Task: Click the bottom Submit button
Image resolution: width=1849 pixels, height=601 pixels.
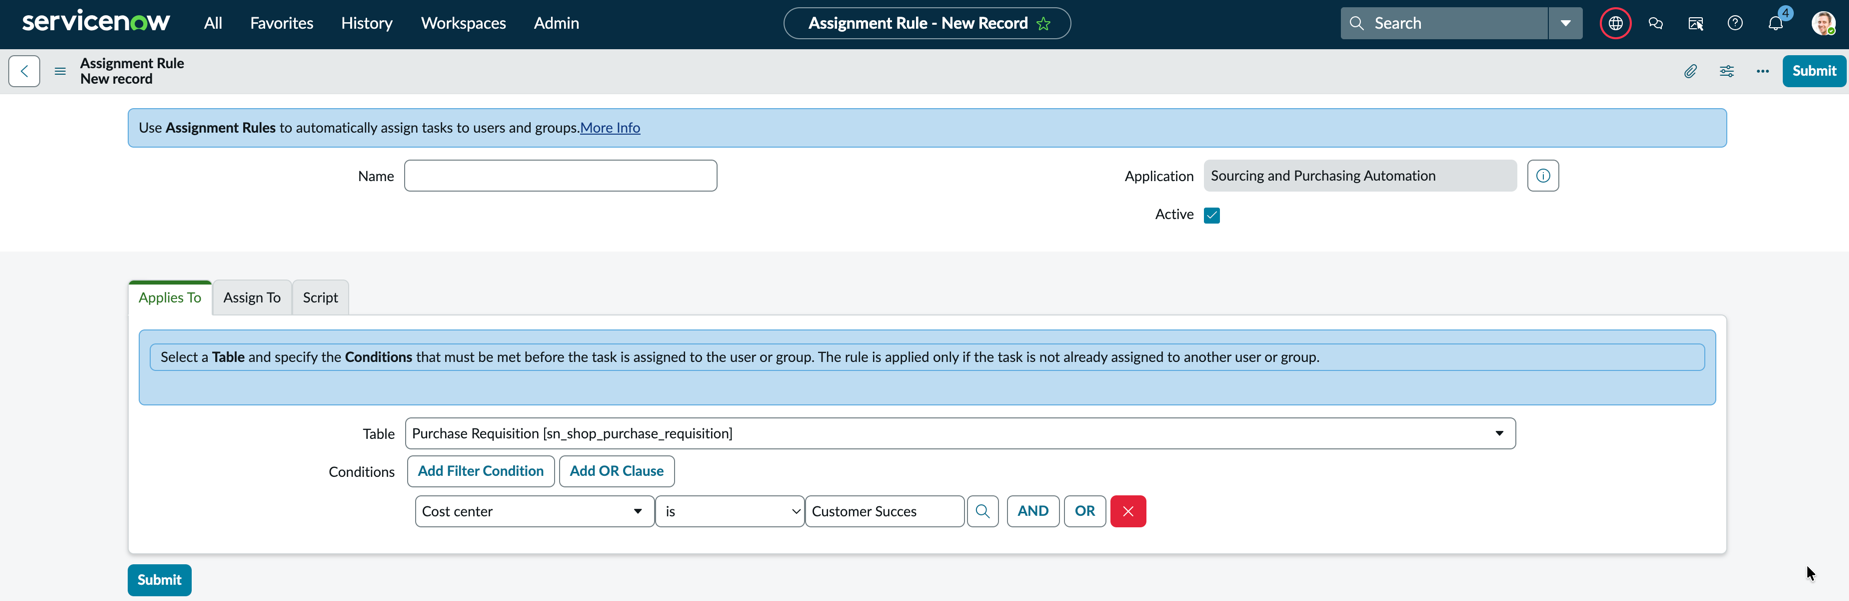Action: tap(159, 580)
